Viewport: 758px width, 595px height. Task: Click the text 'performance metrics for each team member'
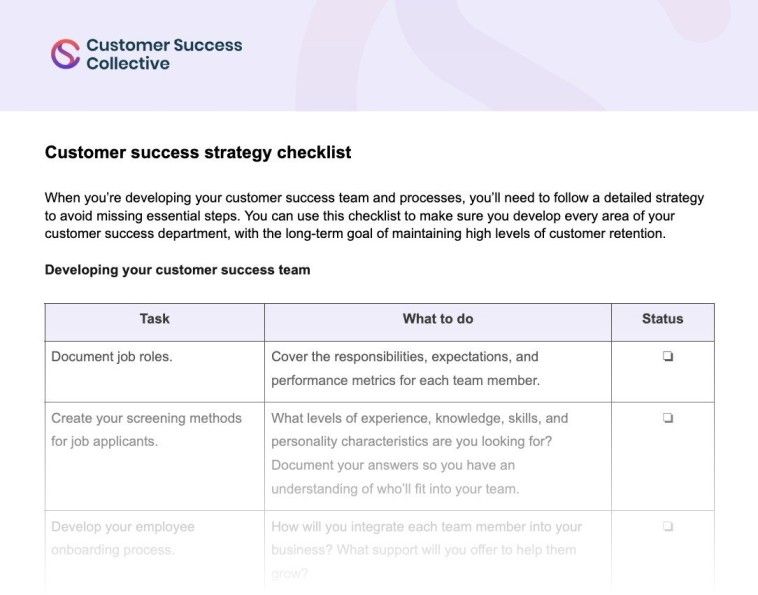click(405, 381)
